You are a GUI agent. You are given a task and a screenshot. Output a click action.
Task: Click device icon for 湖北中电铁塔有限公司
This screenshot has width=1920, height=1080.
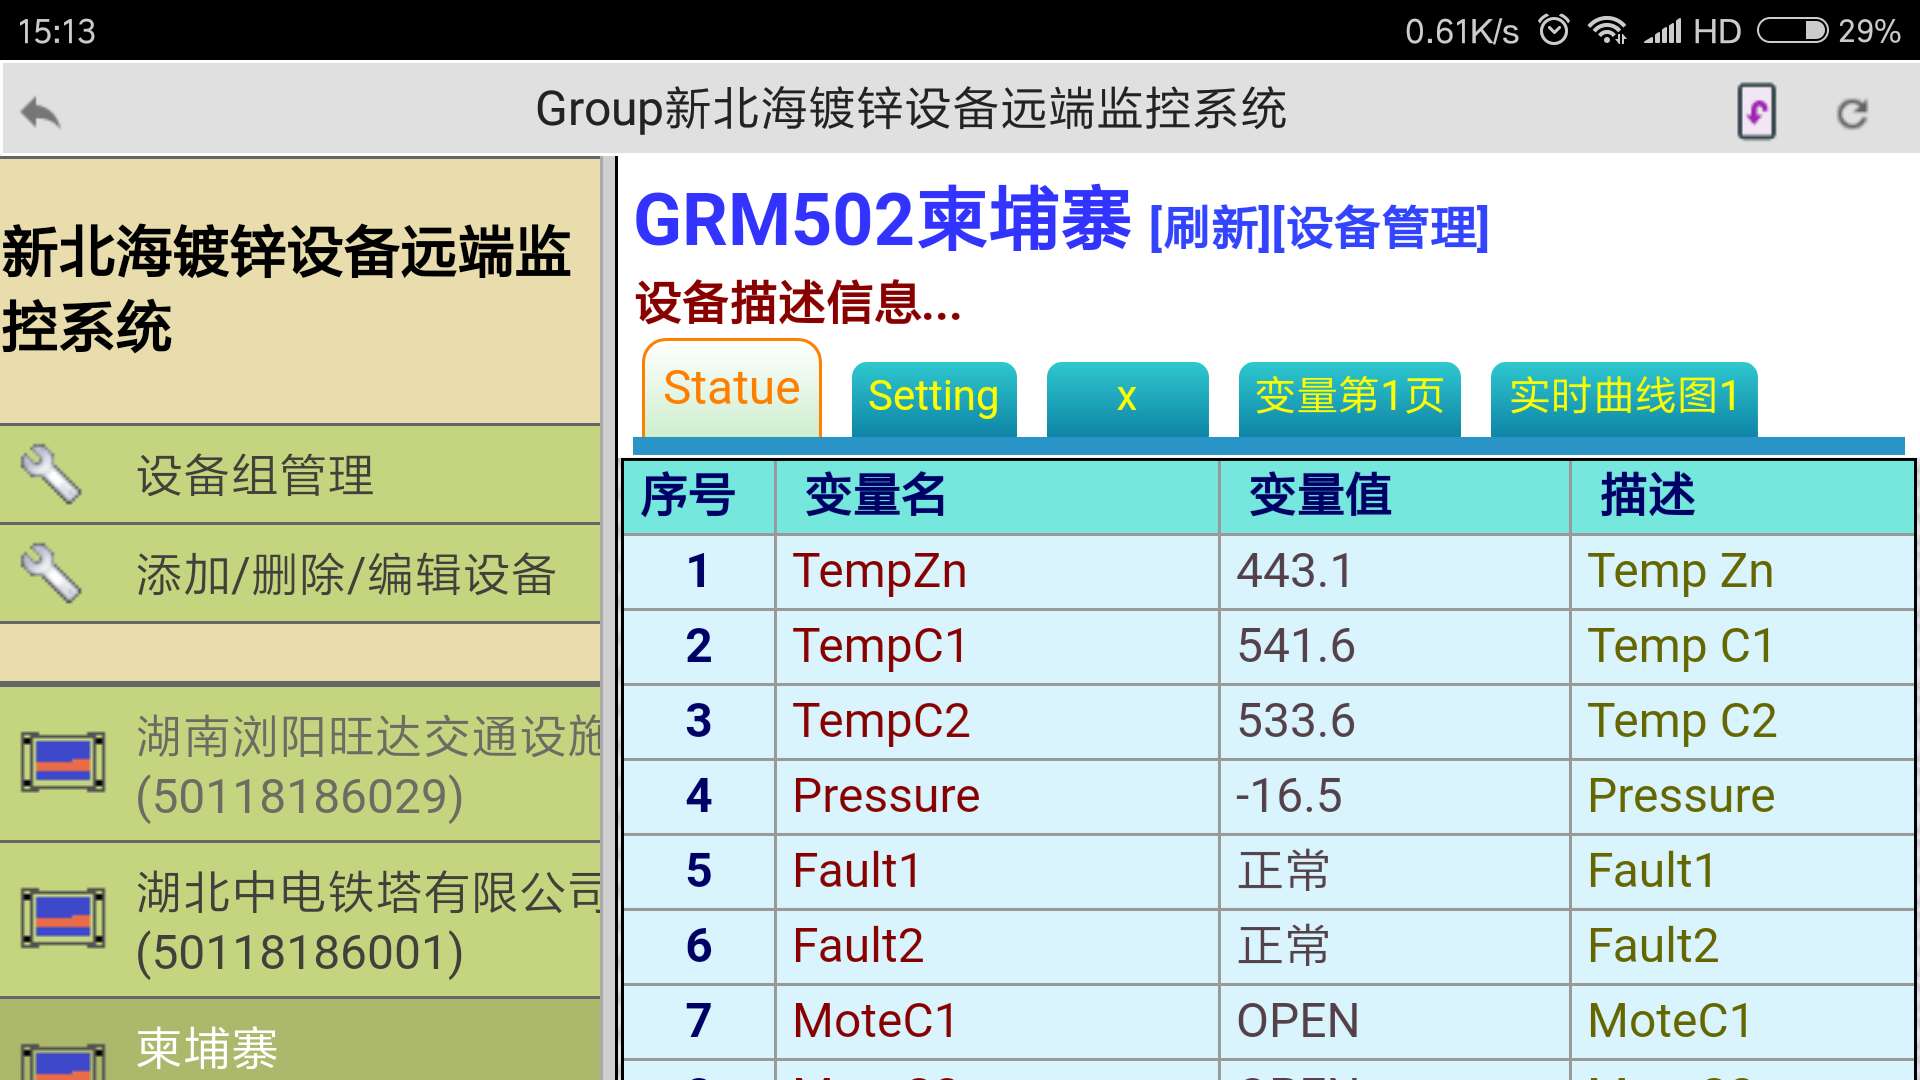[63, 918]
